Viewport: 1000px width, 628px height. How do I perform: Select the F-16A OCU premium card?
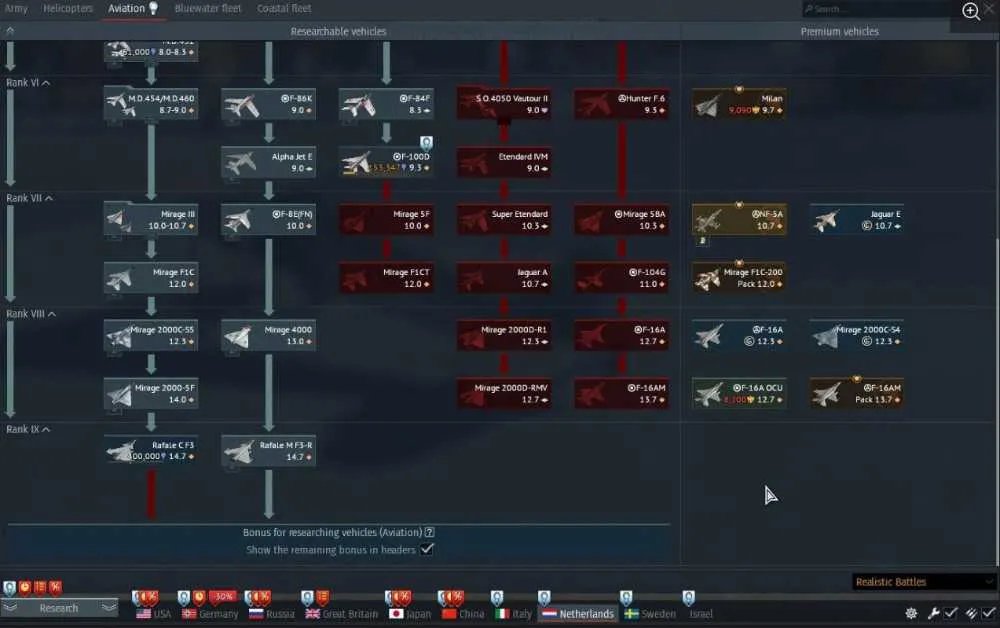point(739,393)
